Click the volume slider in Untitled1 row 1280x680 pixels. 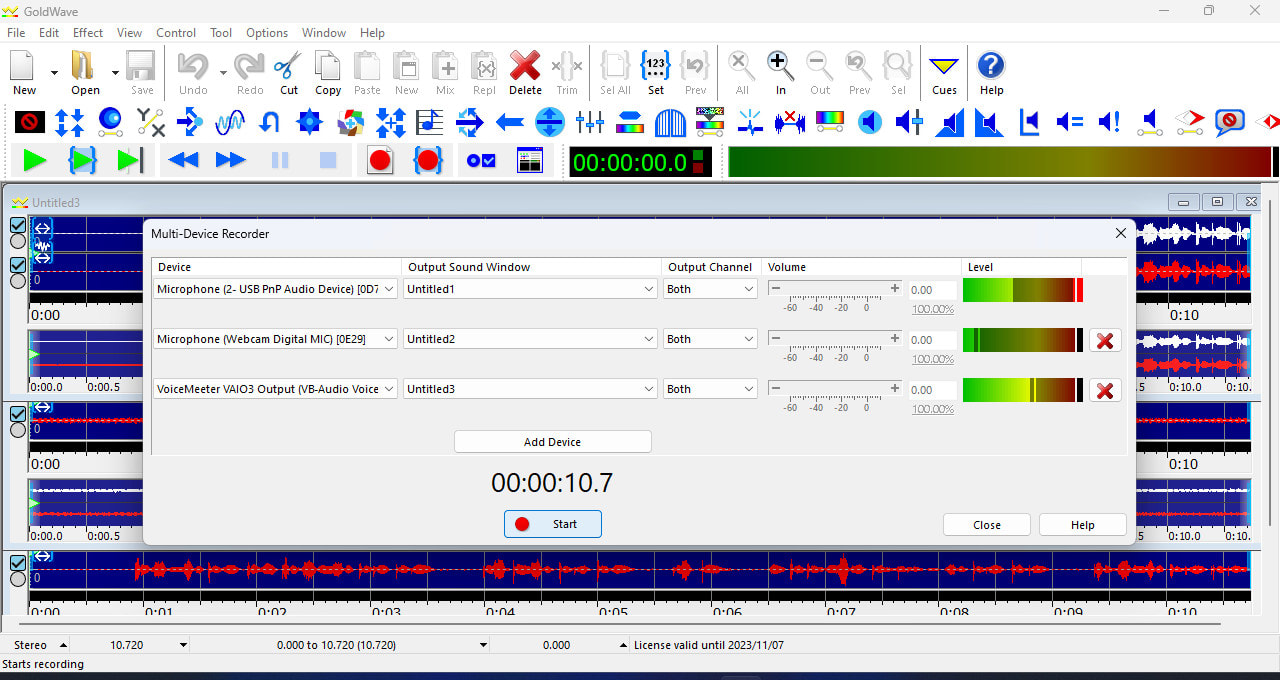click(x=835, y=288)
